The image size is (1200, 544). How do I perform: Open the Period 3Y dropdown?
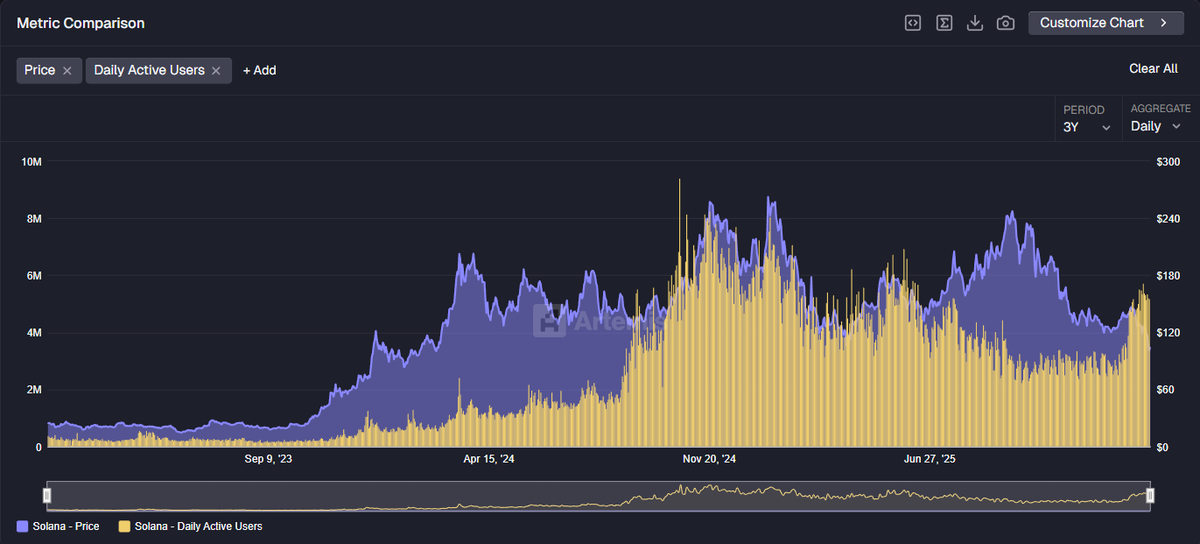[x=1087, y=119]
